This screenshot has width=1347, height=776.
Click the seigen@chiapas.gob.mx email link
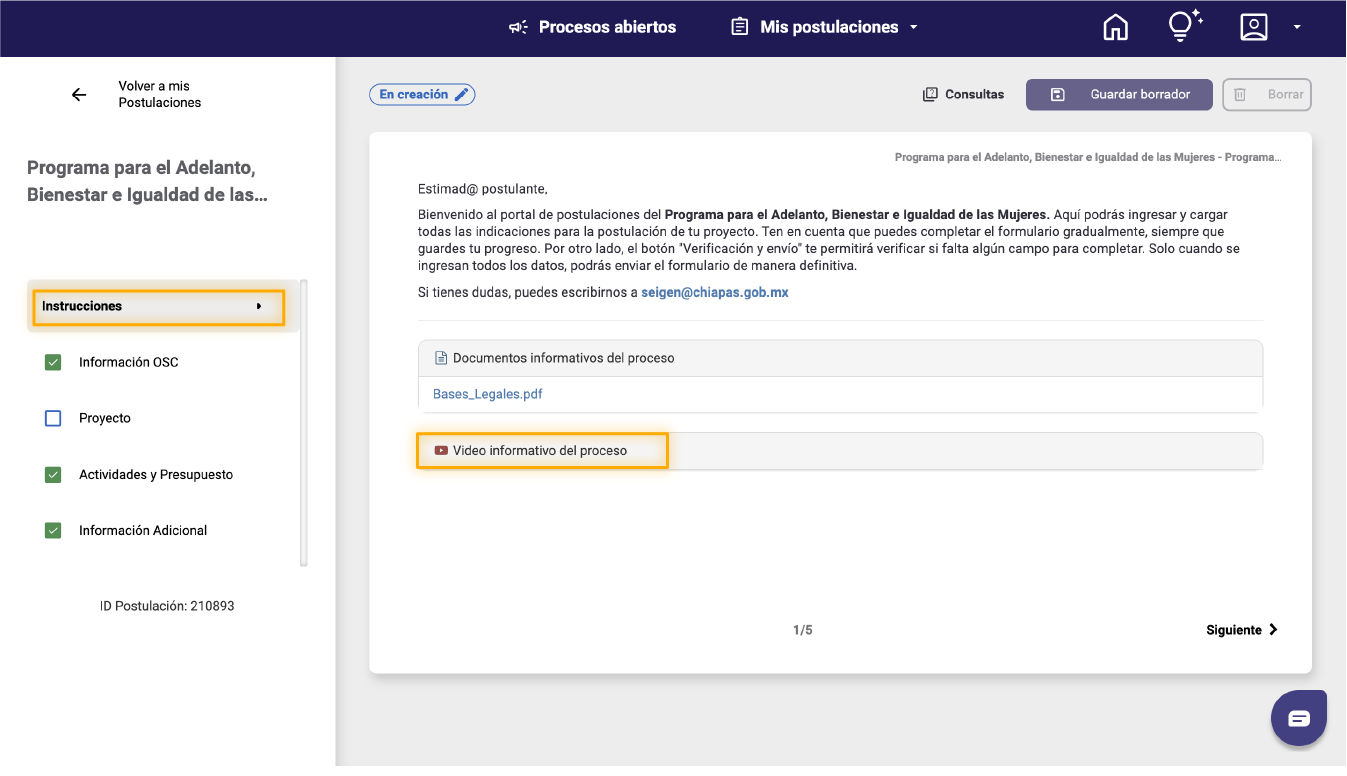pos(715,292)
